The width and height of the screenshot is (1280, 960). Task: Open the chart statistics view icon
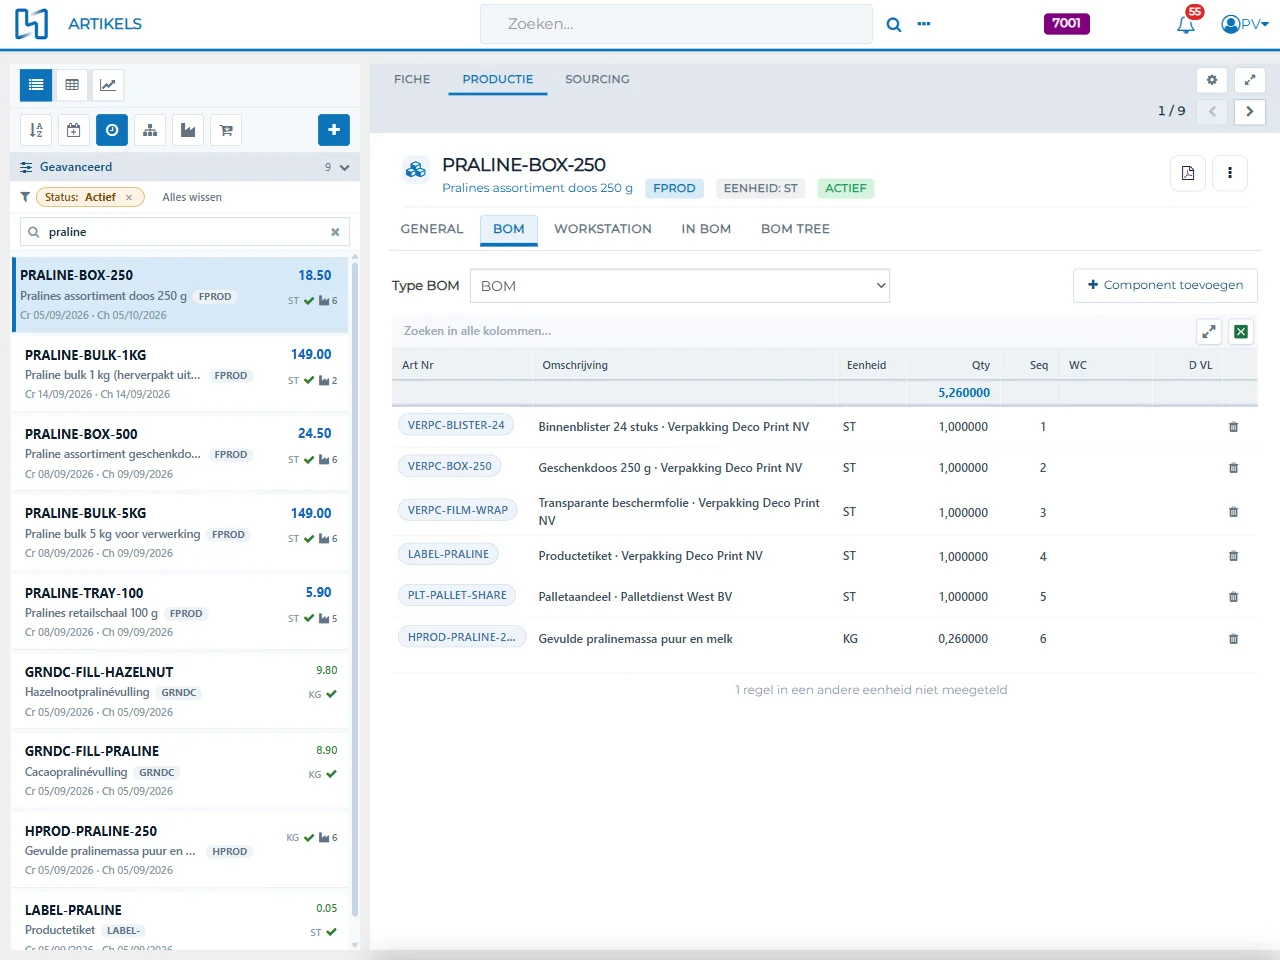pyautogui.click(x=108, y=85)
